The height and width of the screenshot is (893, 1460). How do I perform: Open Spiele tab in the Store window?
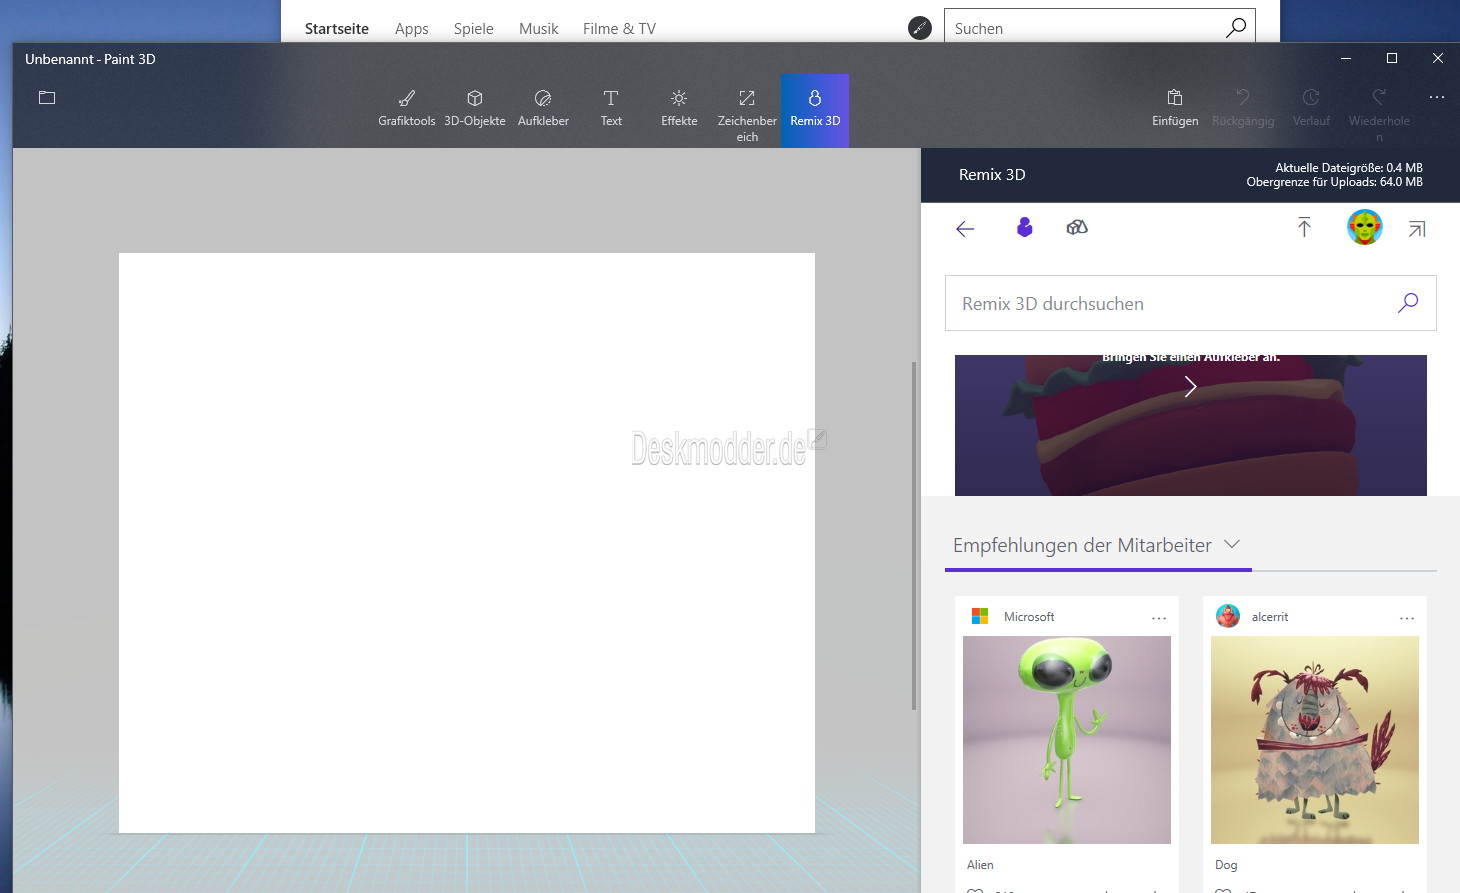(x=474, y=29)
